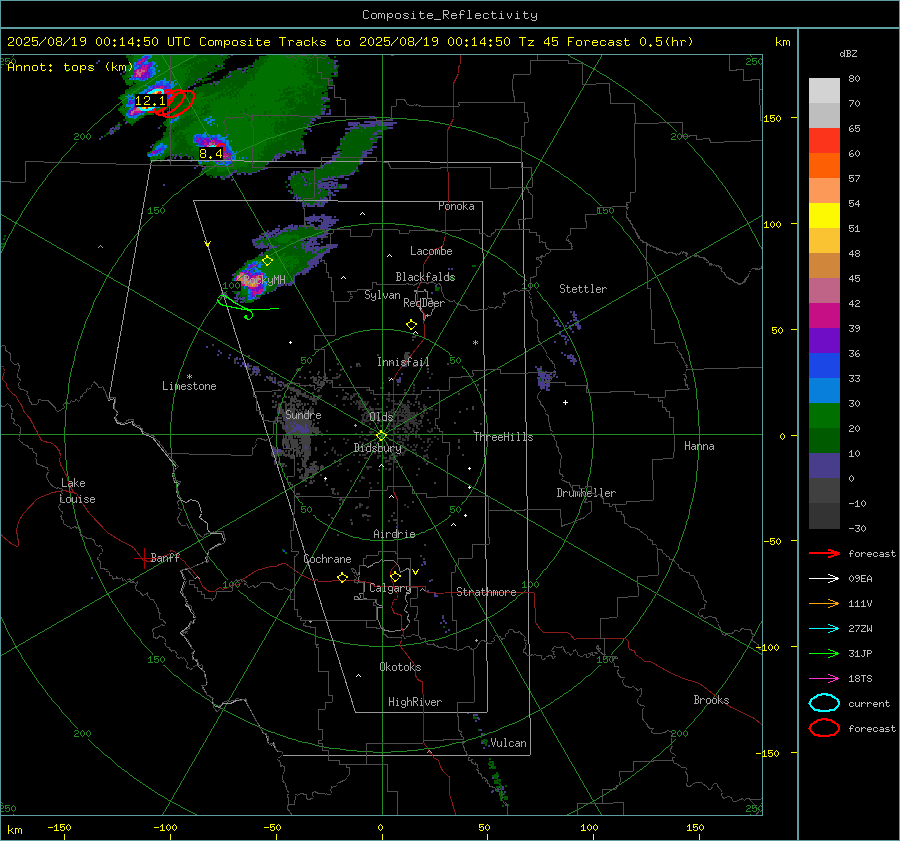Click the RedDeer city label
The height and width of the screenshot is (841, 900).
tap(424, 303)
